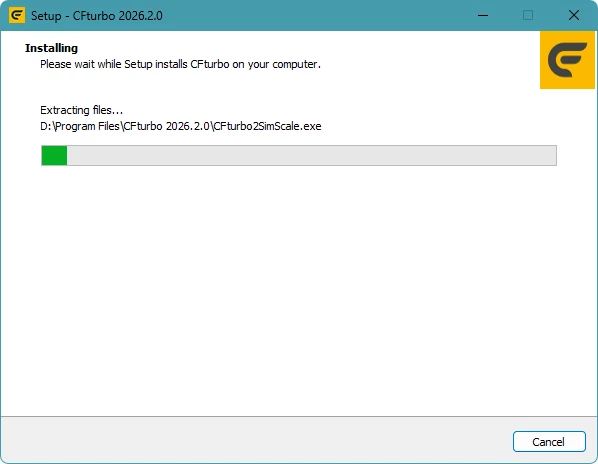The height and width of the screenshot is (464, 598).
Task: Click the CFturbo icon in the title bar
Action: tap(17, 15)
